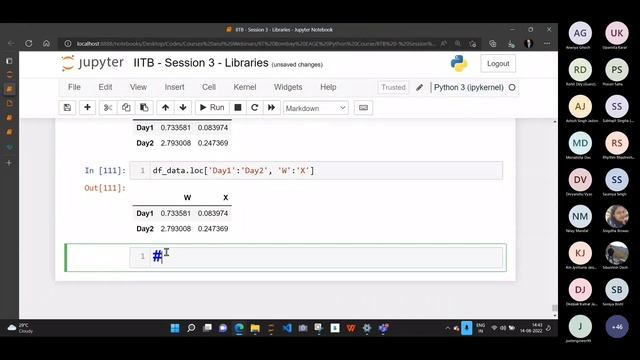Screen dimensions: 640x360
Task: Open the File menu
Action: pos(74,87)
